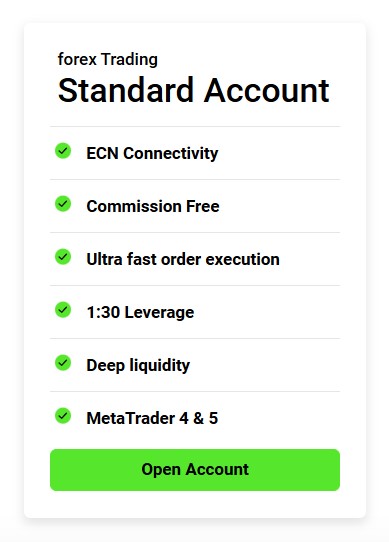Select the Standard Account heading
The width and height of the screenshot is (389, 542).
tap(194, 91)
